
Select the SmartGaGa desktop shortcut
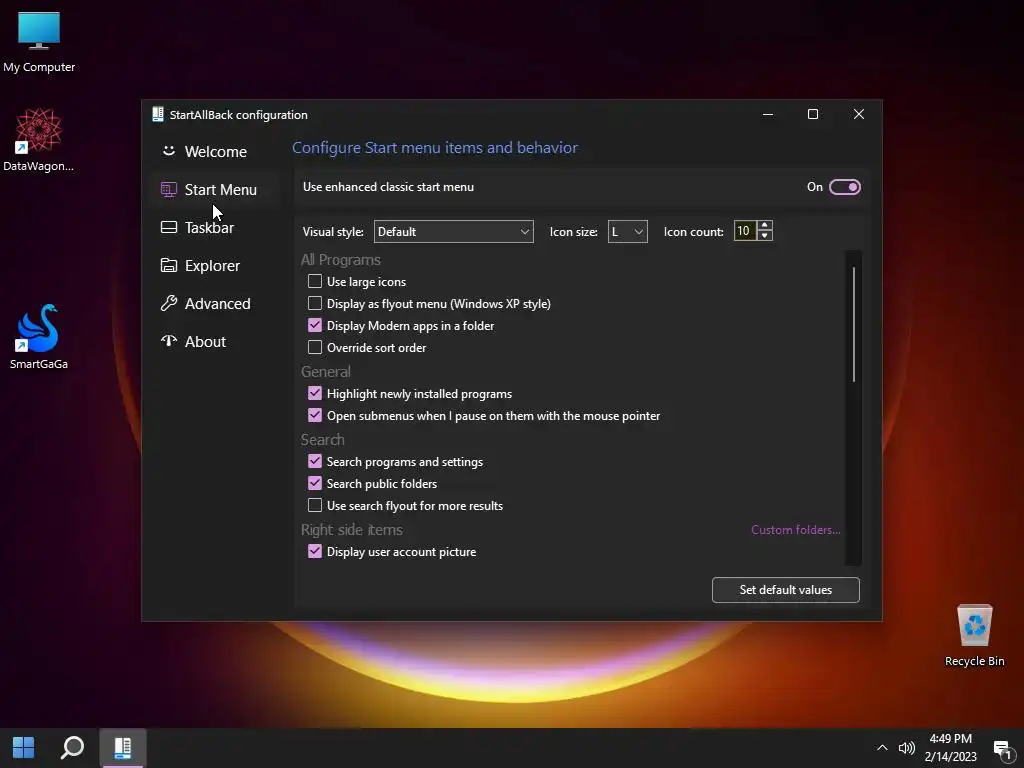click(39, 337)
